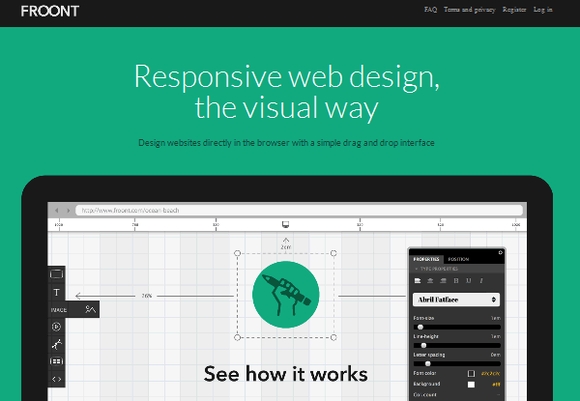The image size is (580, 401).
Task: Click the Font color hex value
Action: coord(490,374)
